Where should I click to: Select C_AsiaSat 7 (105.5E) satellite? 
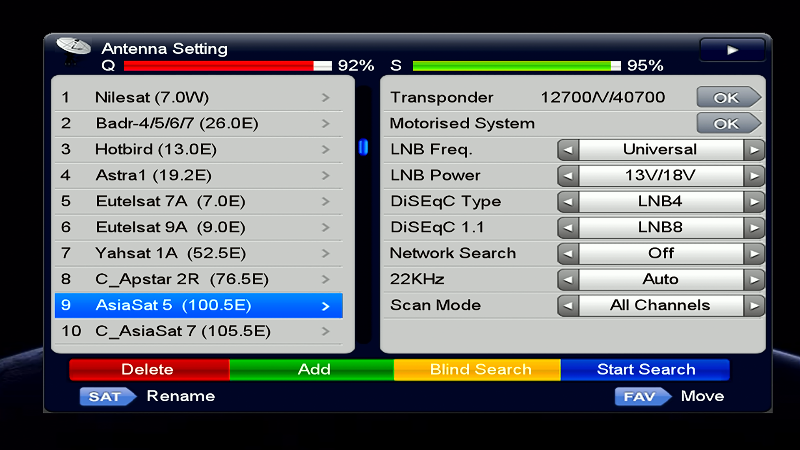pos(198,332)
